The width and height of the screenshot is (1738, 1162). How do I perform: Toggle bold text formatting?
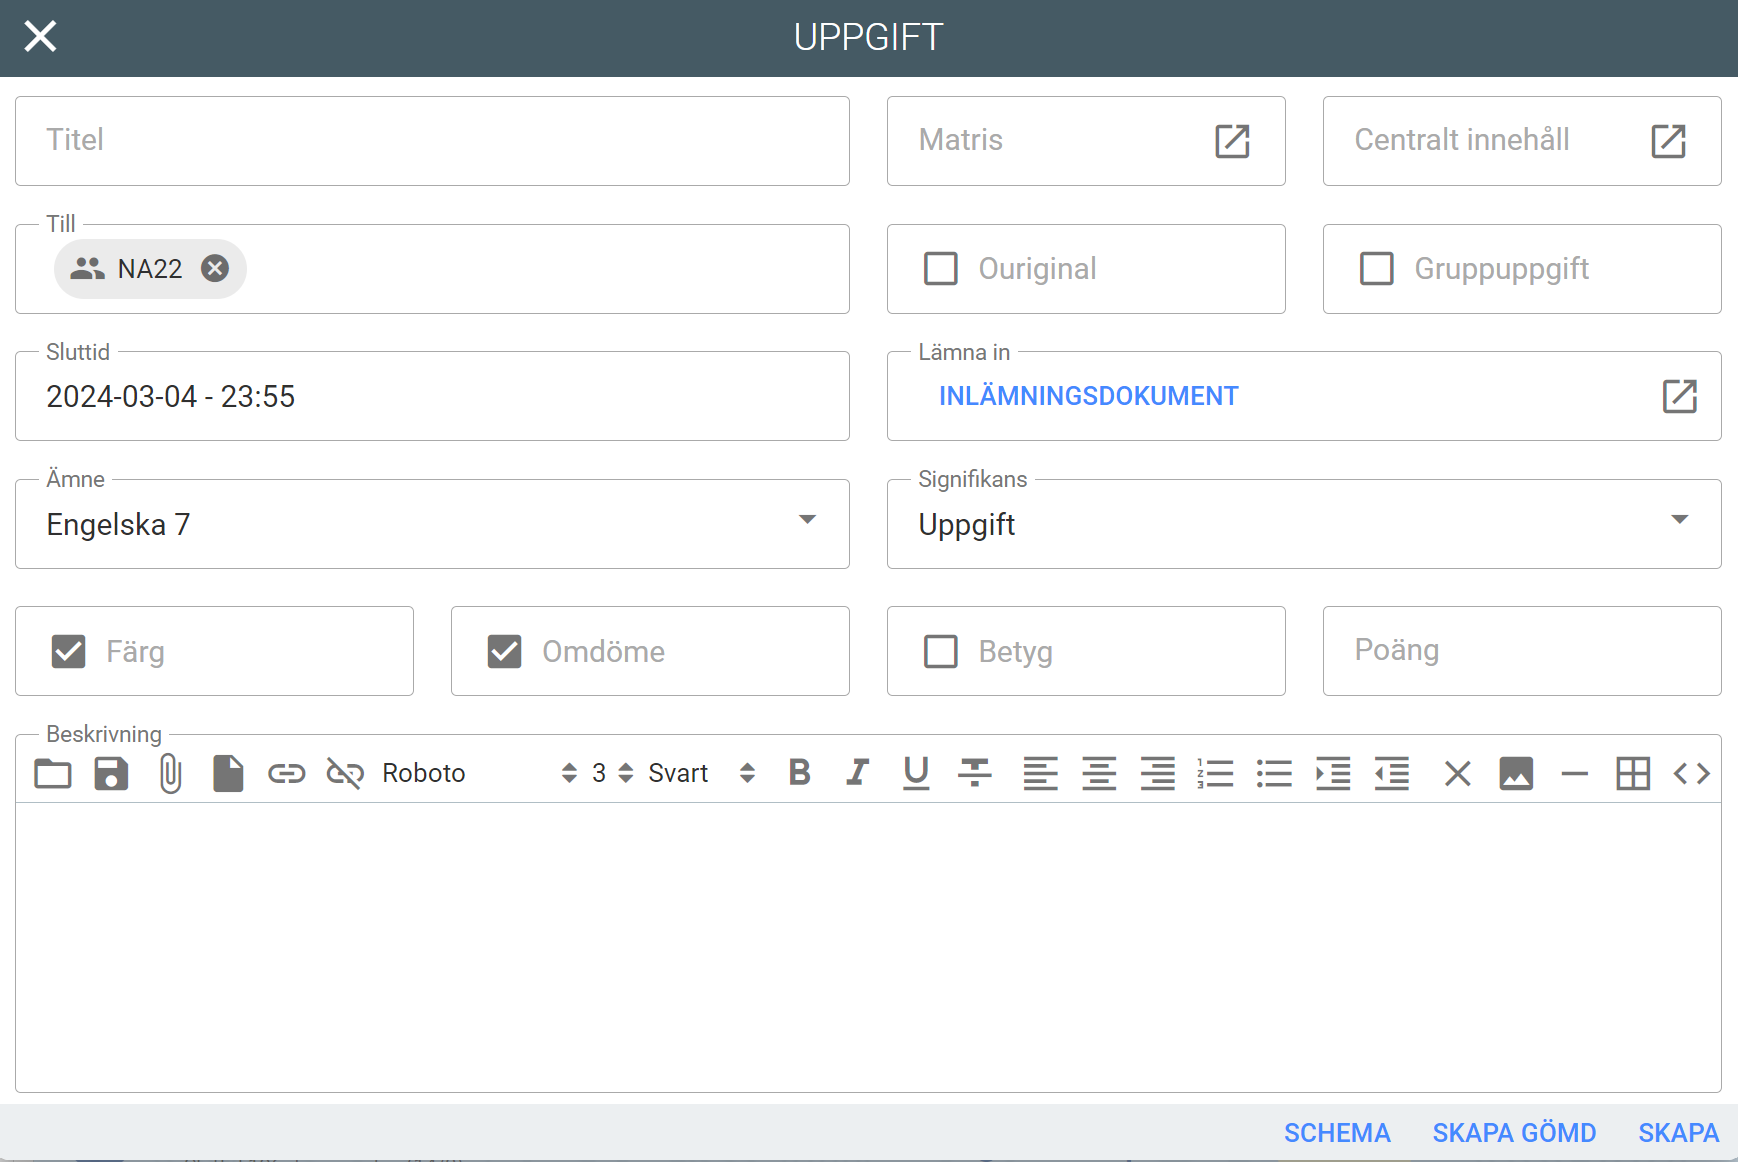(799, 773)
